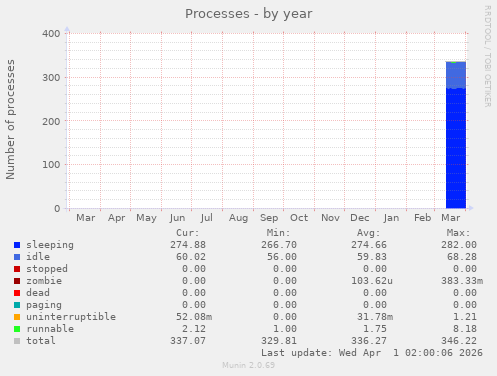Click total current value 337.07

(x=188, y=341)
